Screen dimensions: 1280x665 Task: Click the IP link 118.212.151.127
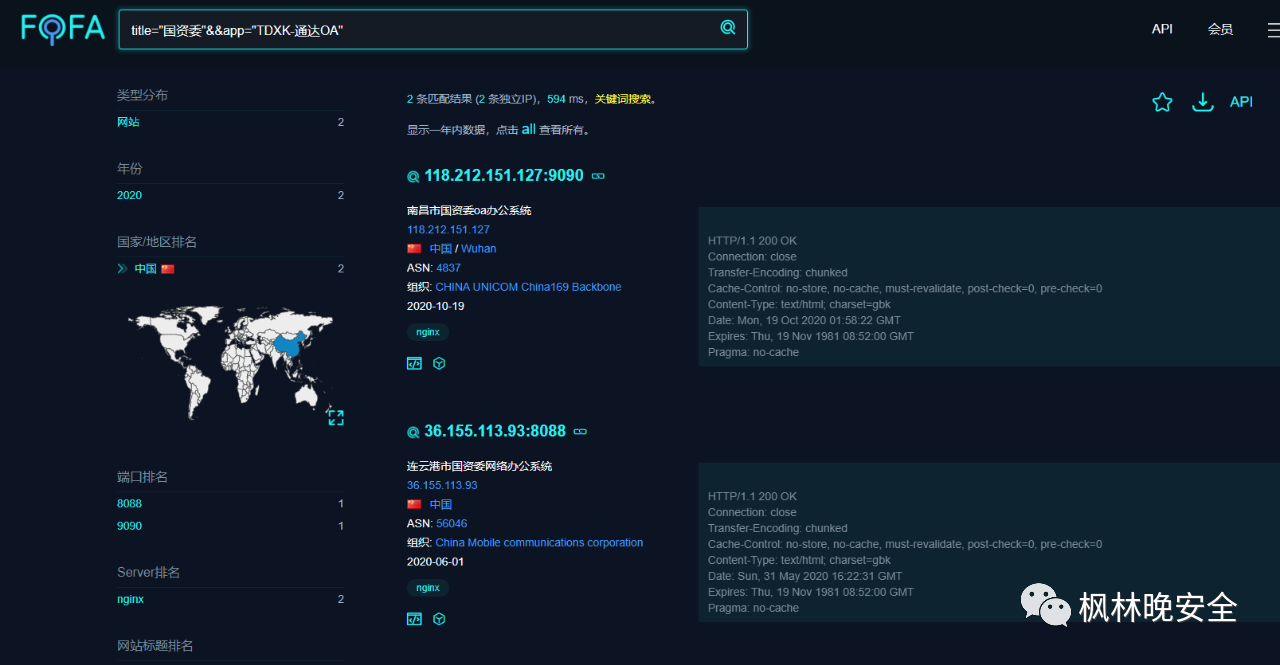tap(448, 230)
